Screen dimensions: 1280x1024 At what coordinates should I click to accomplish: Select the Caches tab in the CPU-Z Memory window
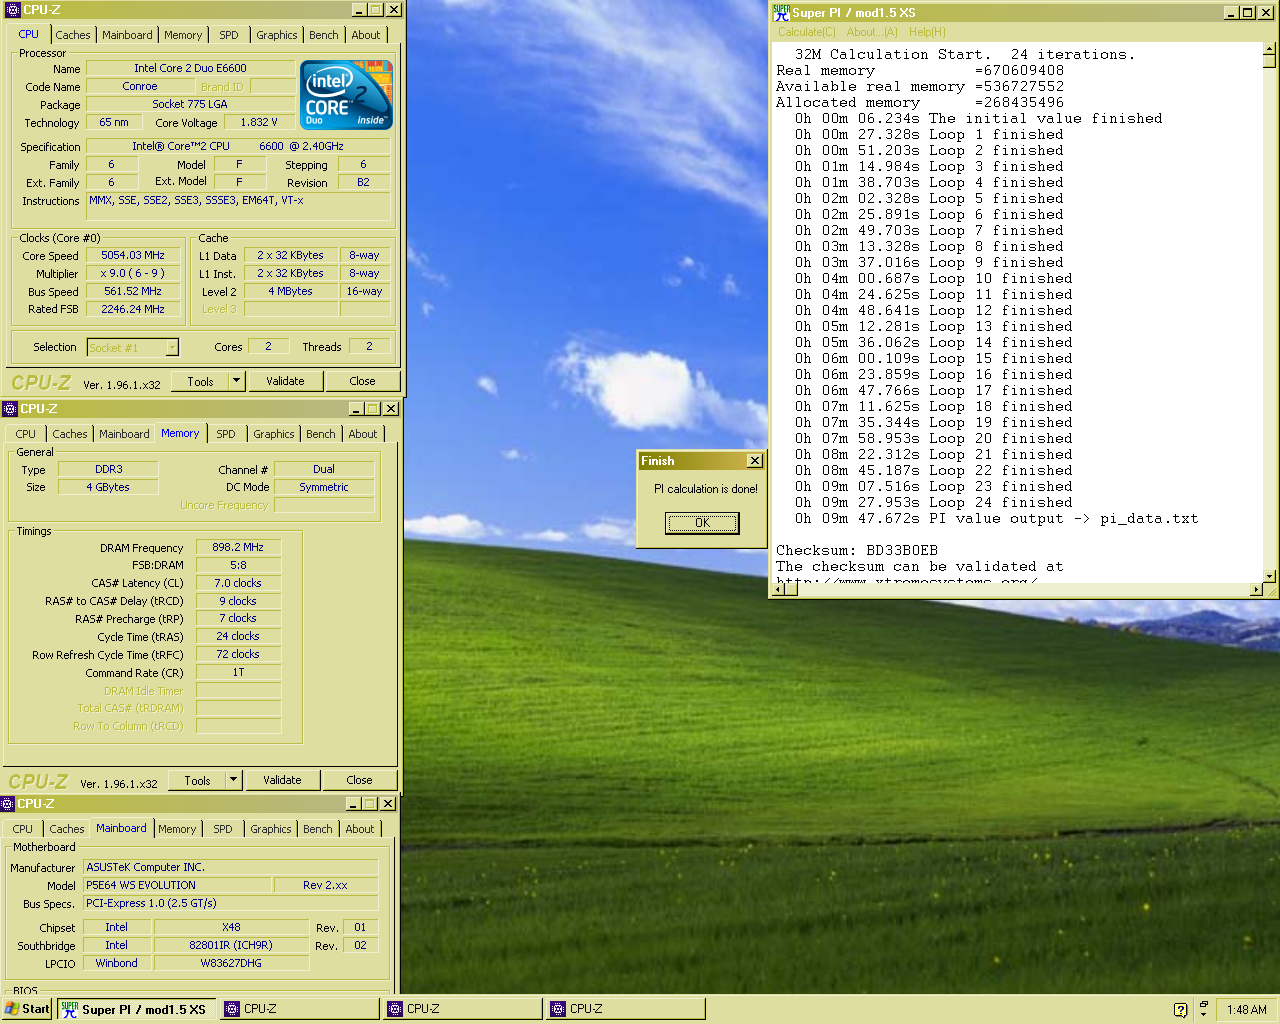pos(70,434)
